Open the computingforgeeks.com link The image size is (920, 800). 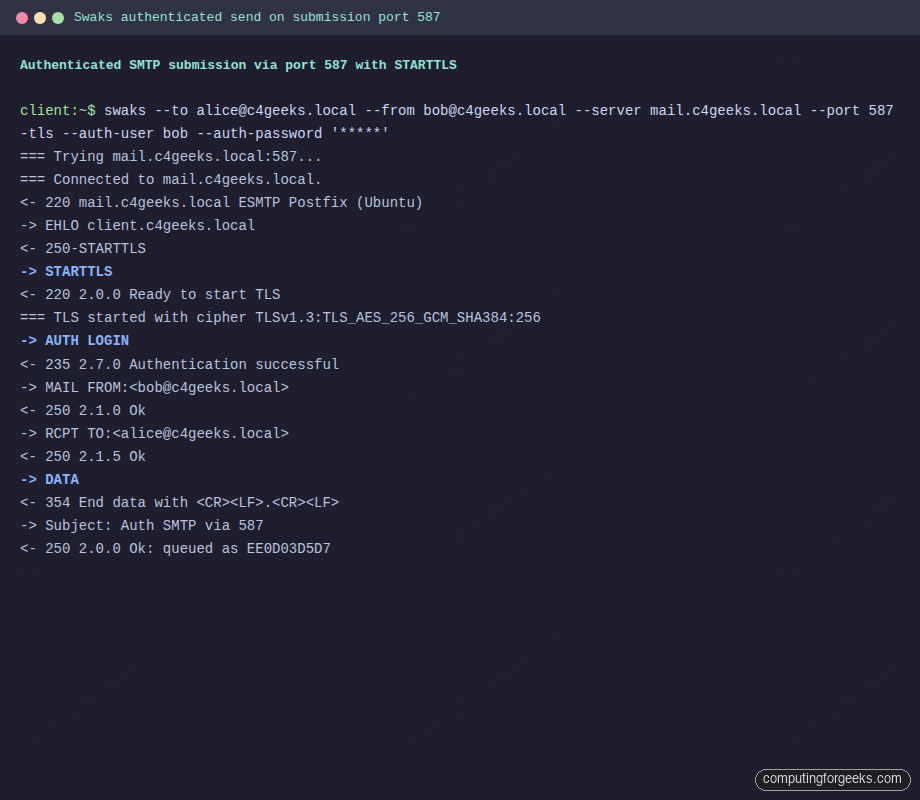pos(832,779)
